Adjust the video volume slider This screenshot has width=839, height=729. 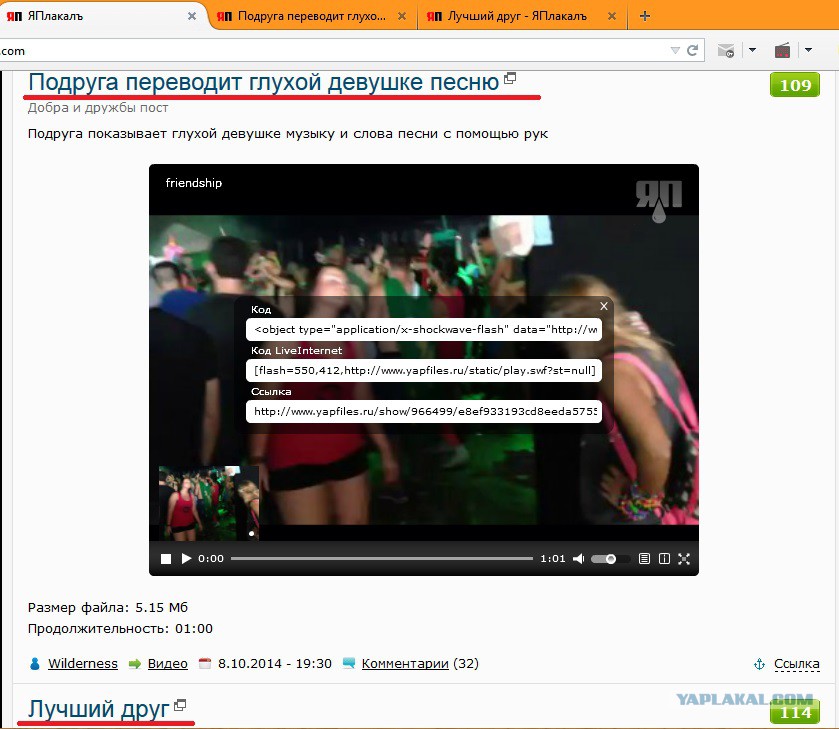(x=604, y=559)
